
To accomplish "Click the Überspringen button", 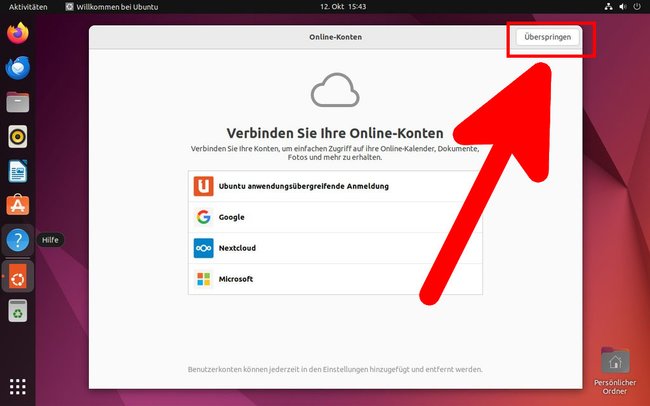I will coord(547,37).
